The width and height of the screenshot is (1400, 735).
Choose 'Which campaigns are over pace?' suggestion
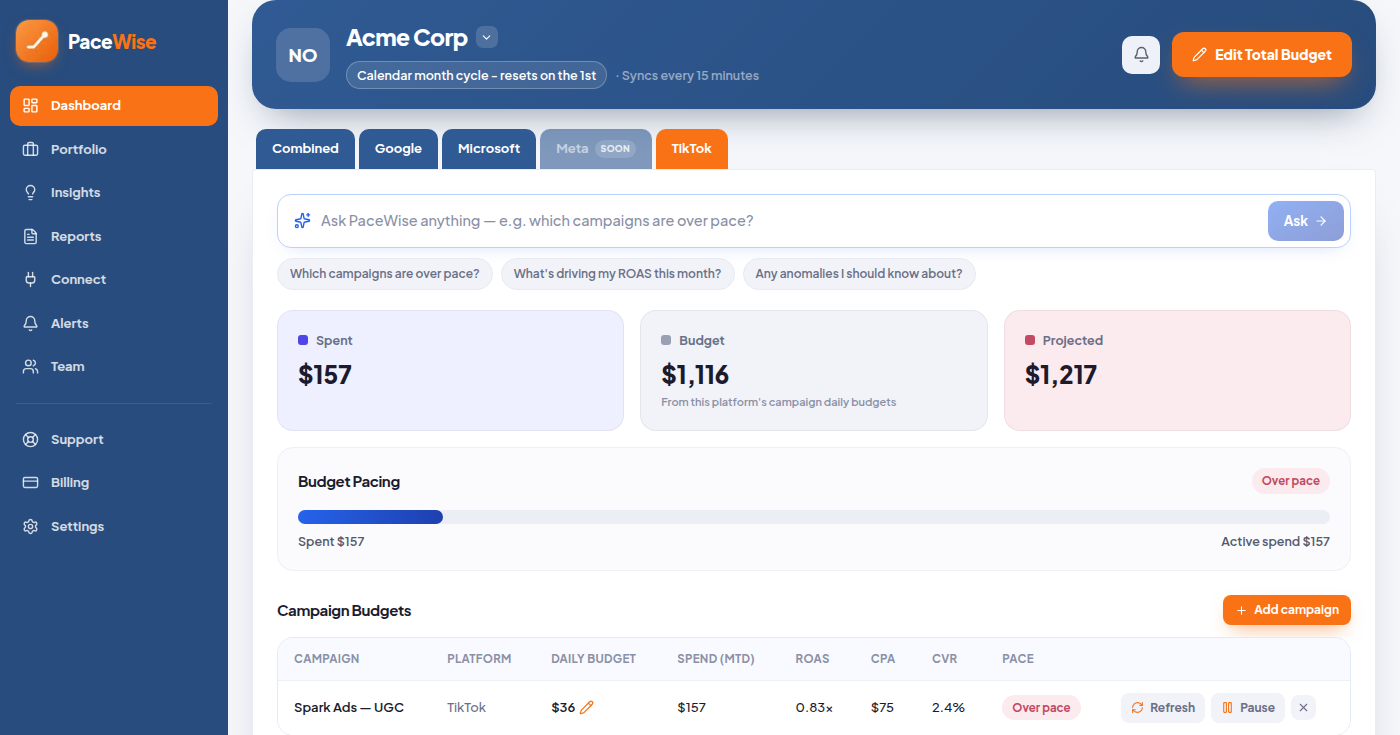click(385, 274)
